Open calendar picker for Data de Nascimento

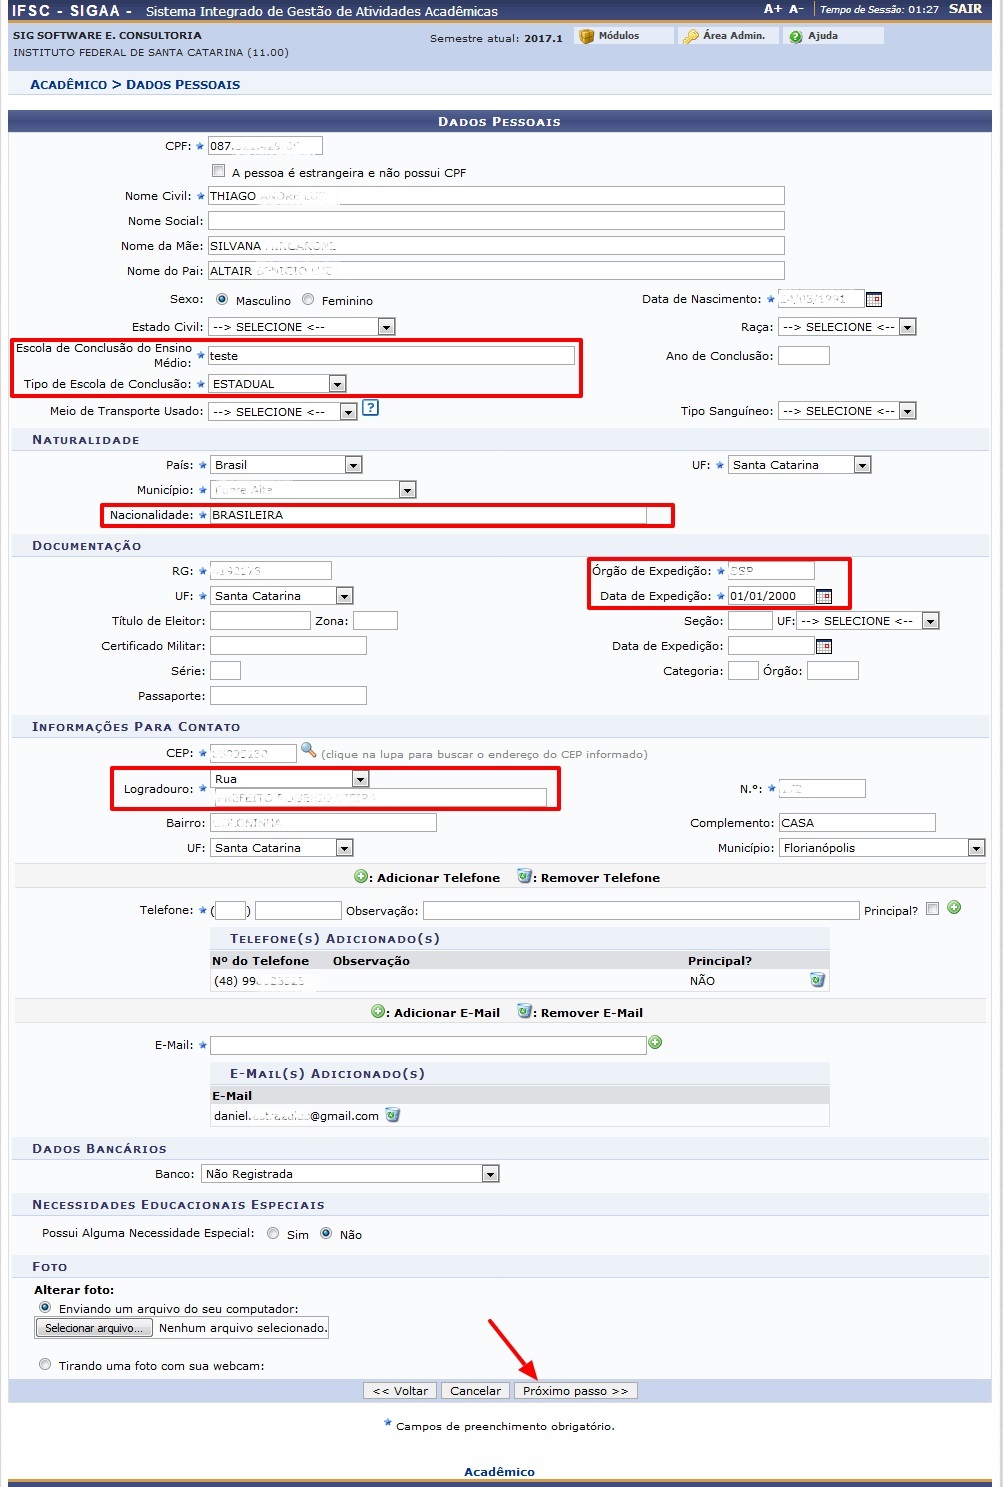point(873,299)
